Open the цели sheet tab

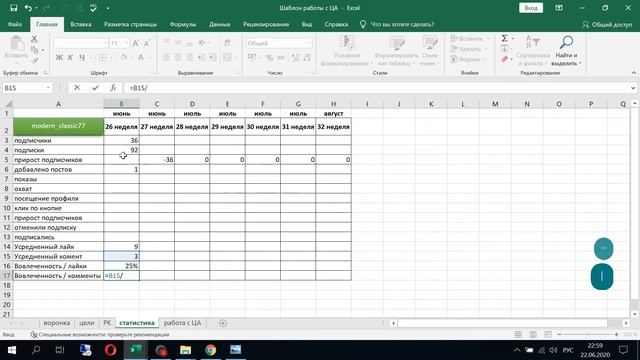point(87,323)
